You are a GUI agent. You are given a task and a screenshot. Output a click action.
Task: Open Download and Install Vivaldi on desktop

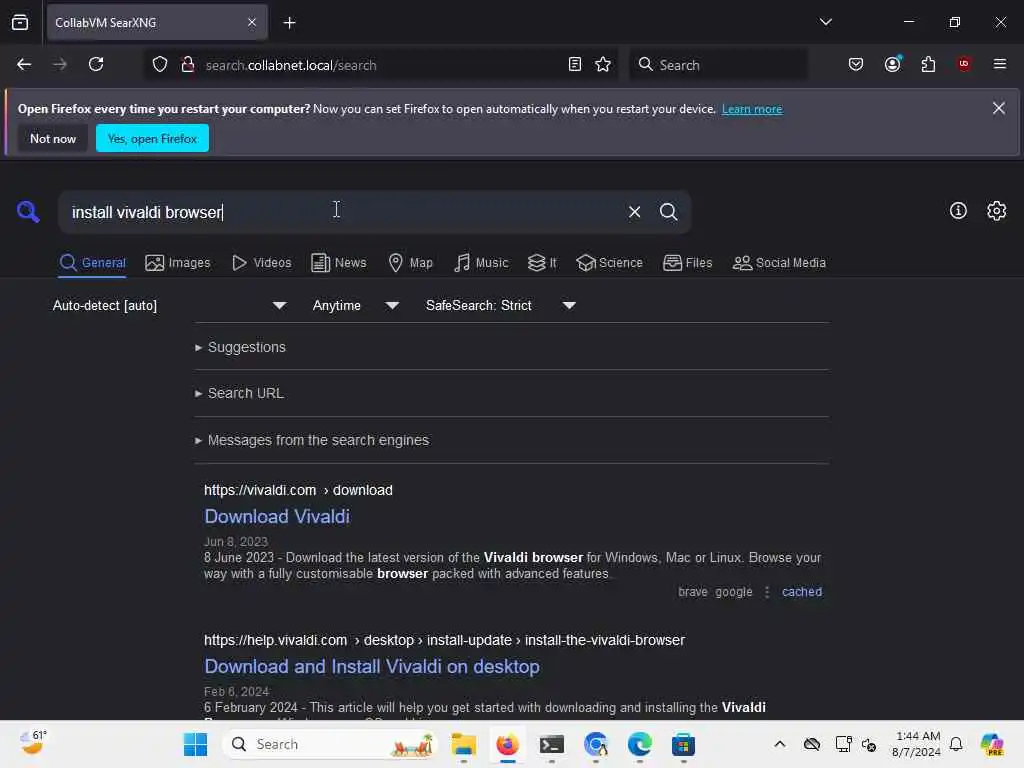tap(372, 667)
